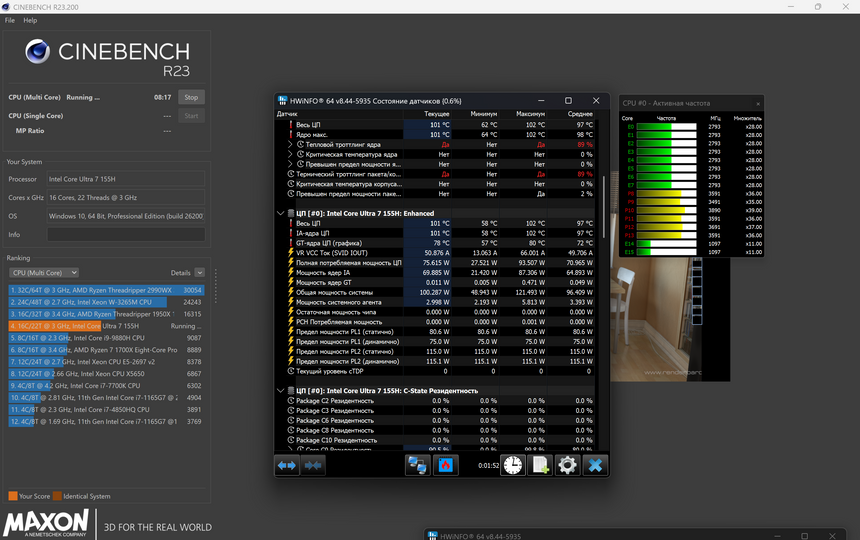Expand the Критическая температура ядра row
Screen dimensions: 860x540
click(x=290, y=155)
